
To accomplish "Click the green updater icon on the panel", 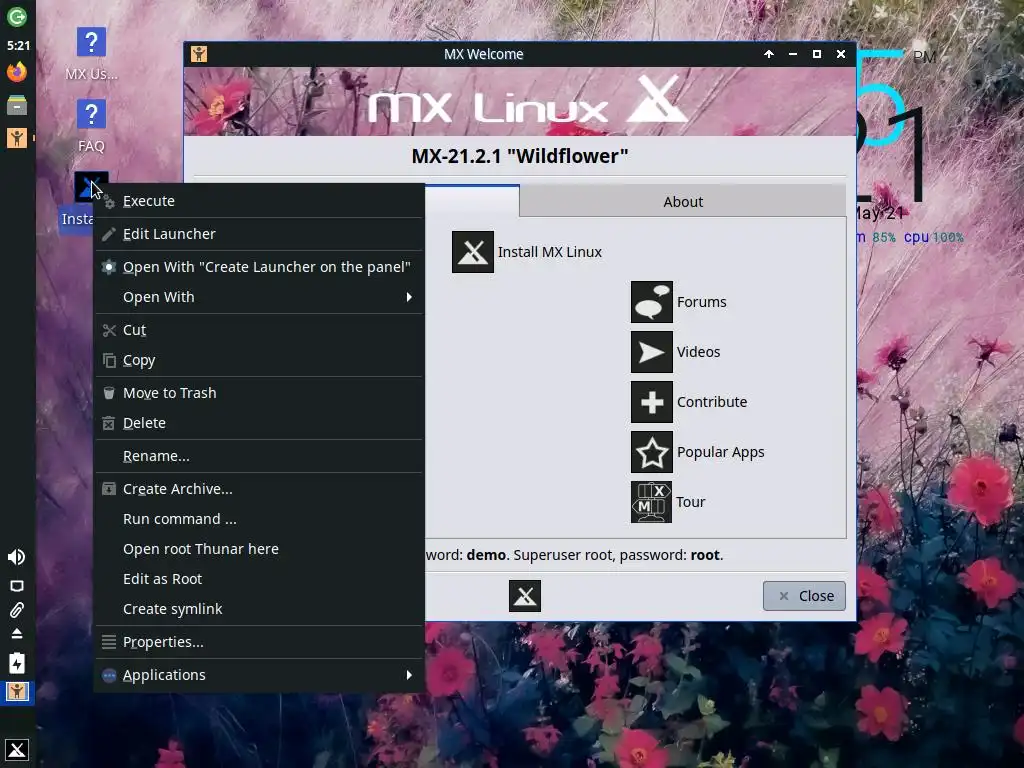I will tap(17, 16).
